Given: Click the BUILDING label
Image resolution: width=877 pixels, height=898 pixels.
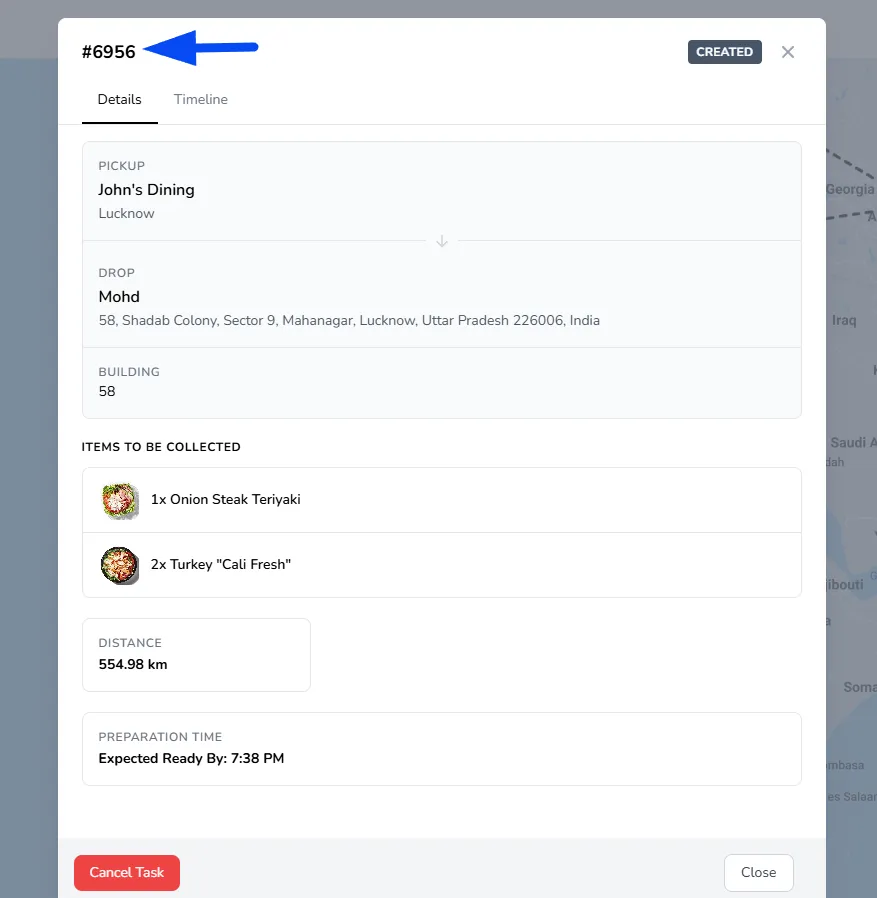Looking at the screenshot, I should 129,372.
